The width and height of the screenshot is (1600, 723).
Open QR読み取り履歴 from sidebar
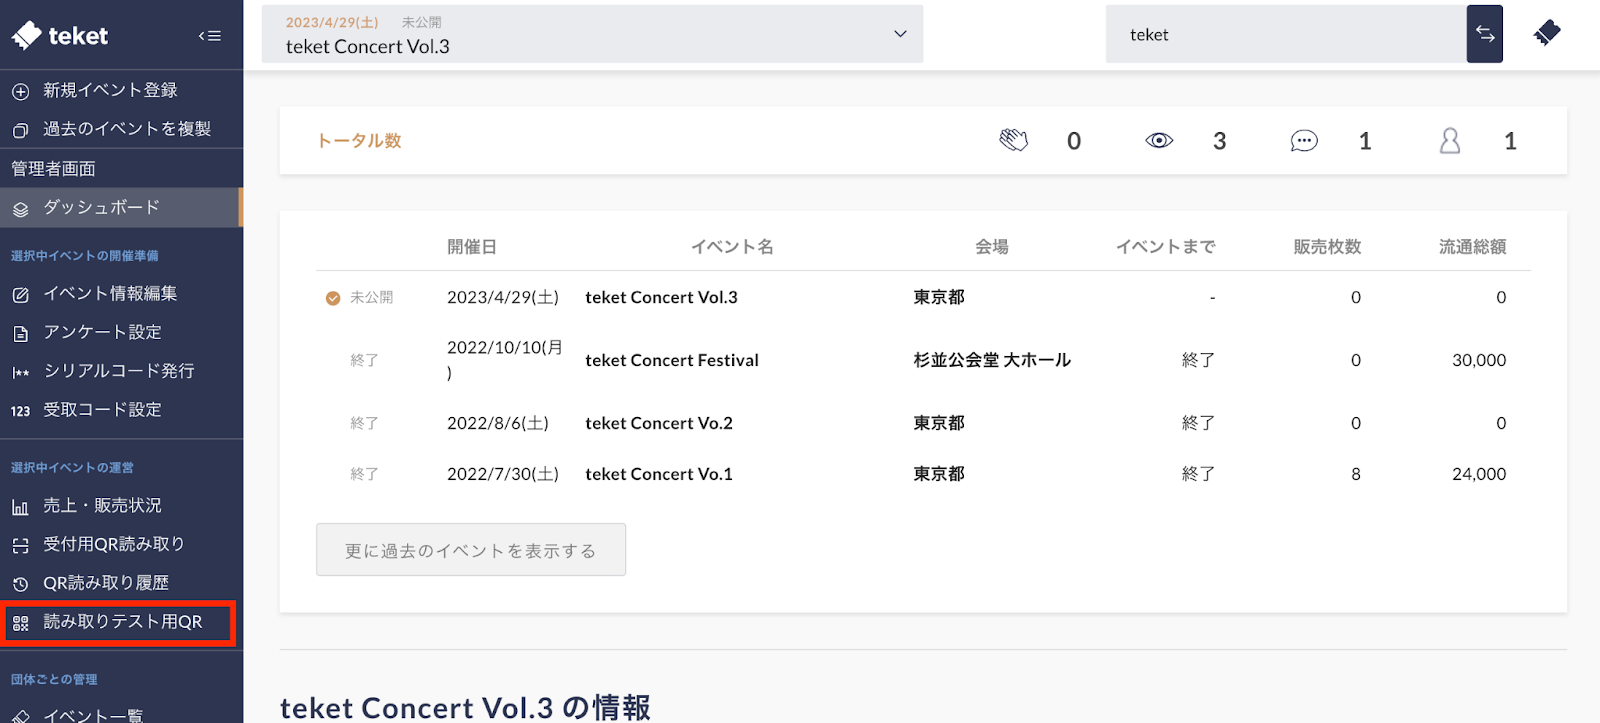[106, 583]
